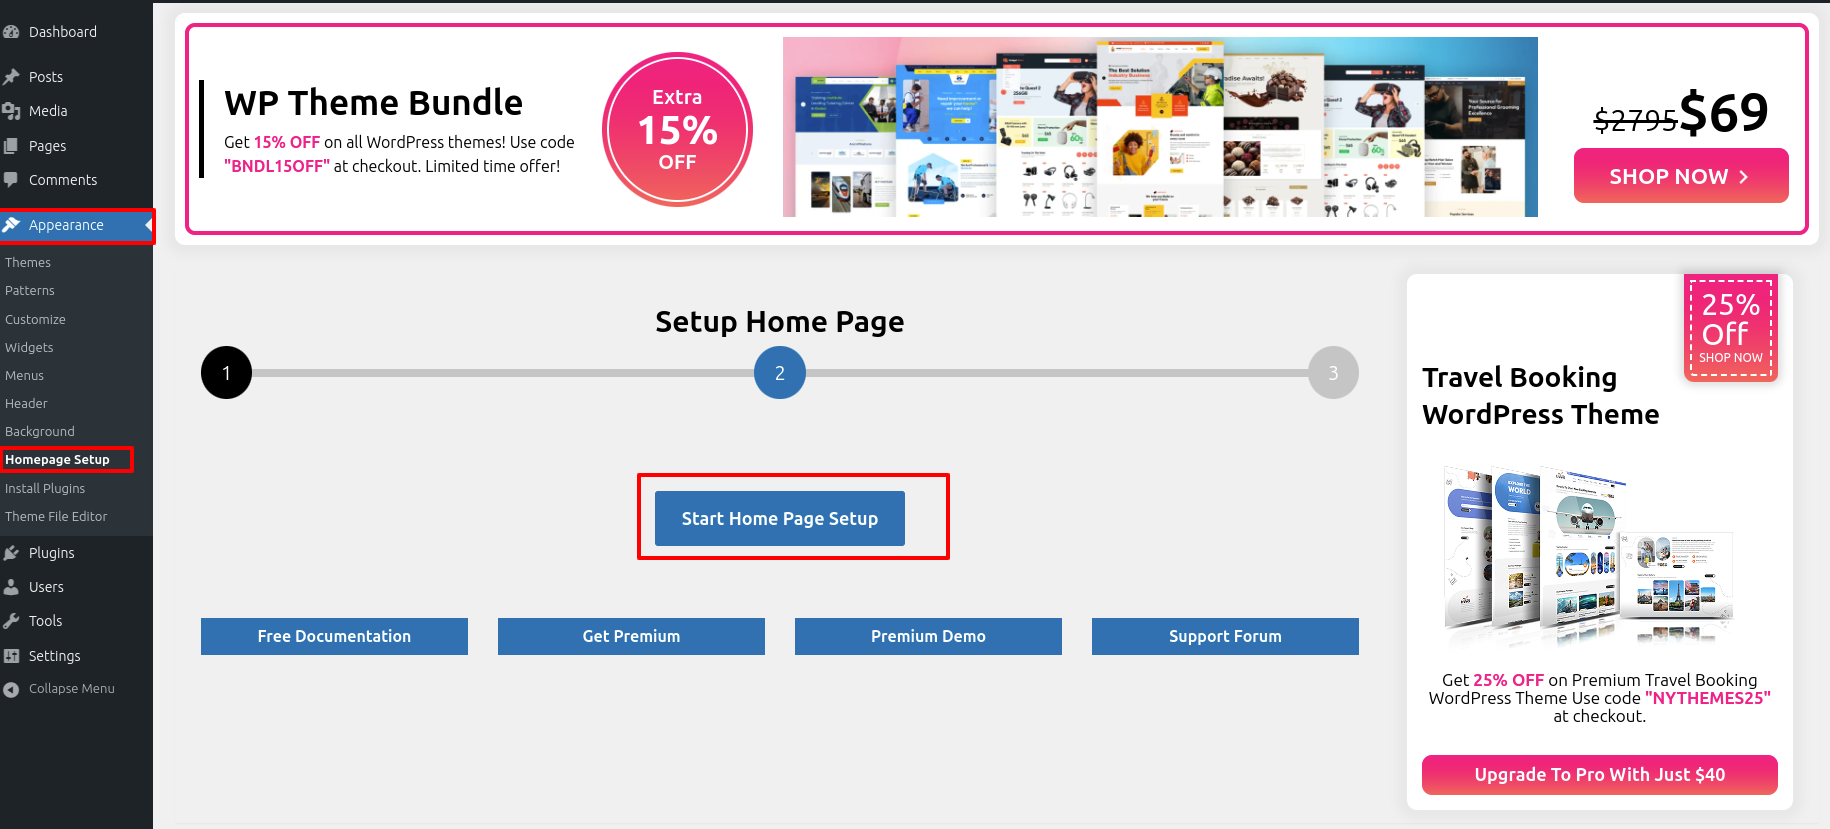Click the Comments bubble icon
Screen dimensions: 1830x829
coord(11,180)
